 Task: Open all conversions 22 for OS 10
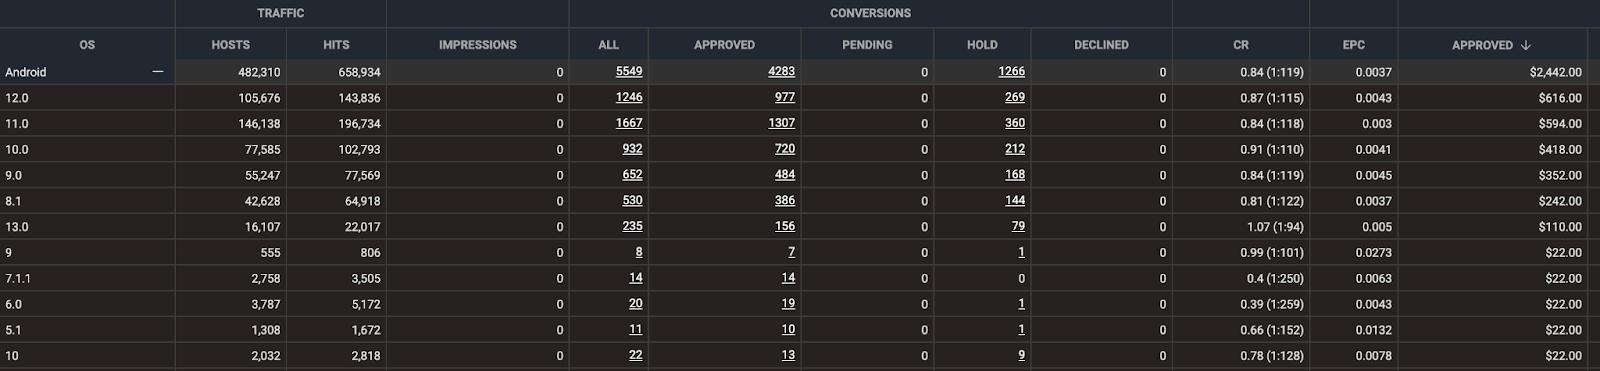[636, 355]
